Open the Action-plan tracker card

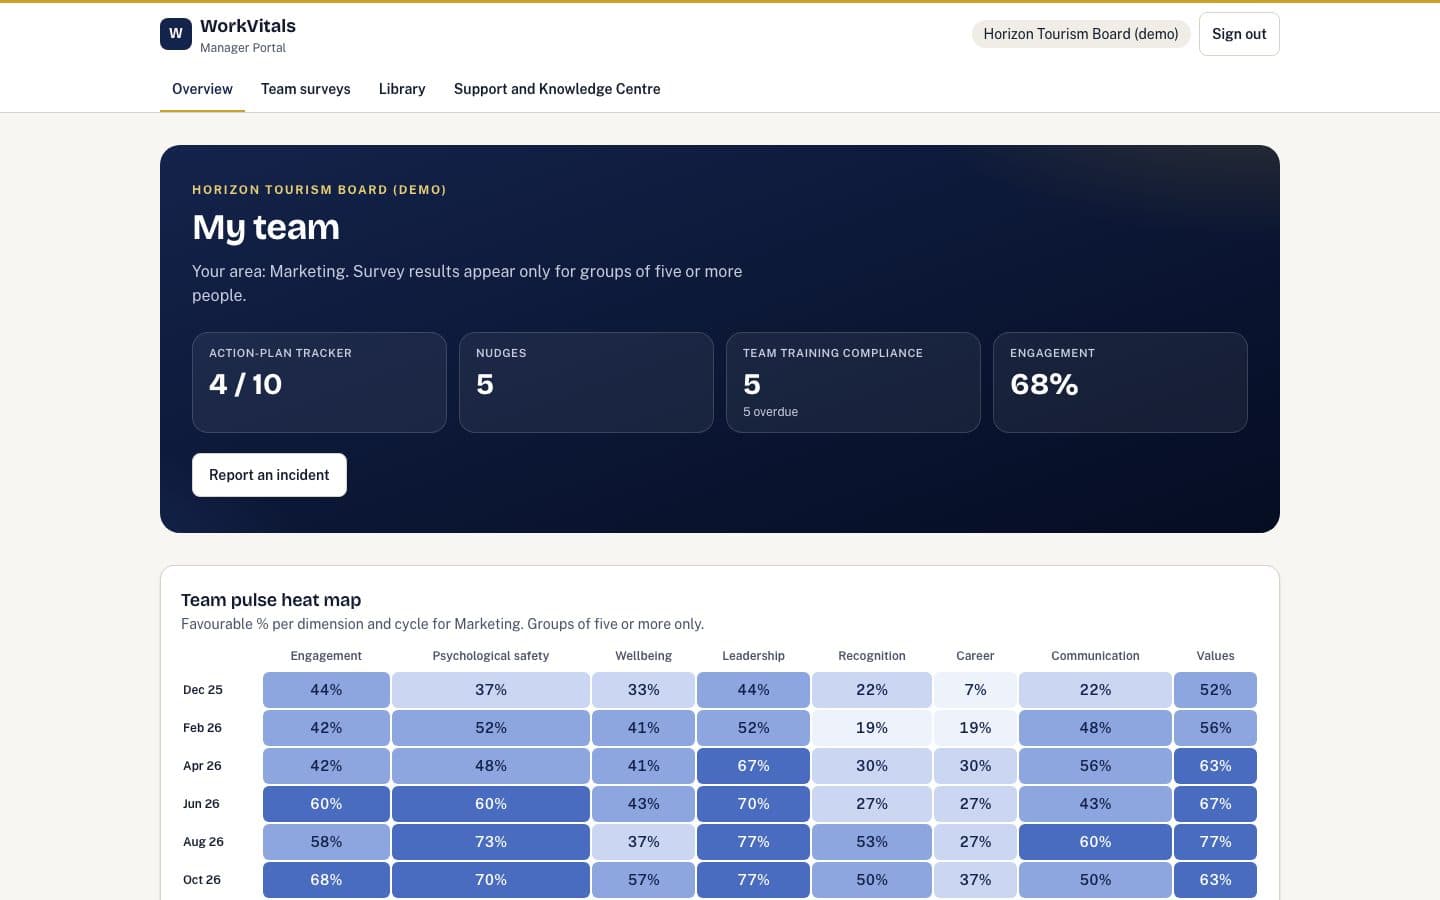pyautogui.click(x=319, y=382)
